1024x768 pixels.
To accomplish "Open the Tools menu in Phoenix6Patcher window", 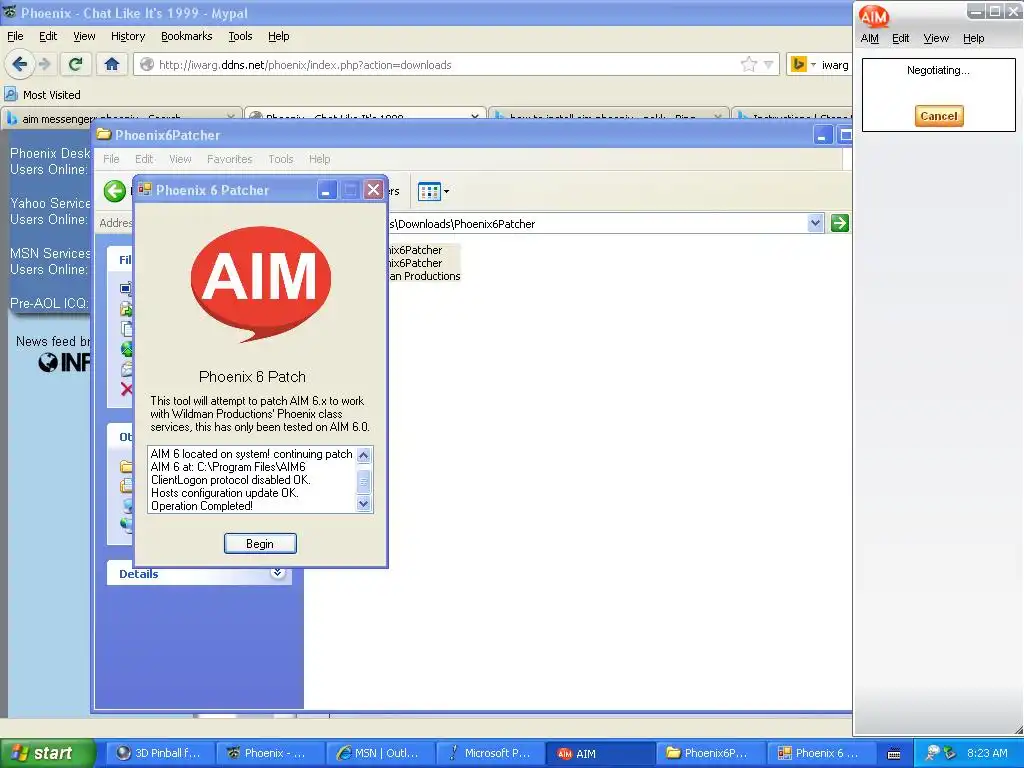I will [281, 159].
